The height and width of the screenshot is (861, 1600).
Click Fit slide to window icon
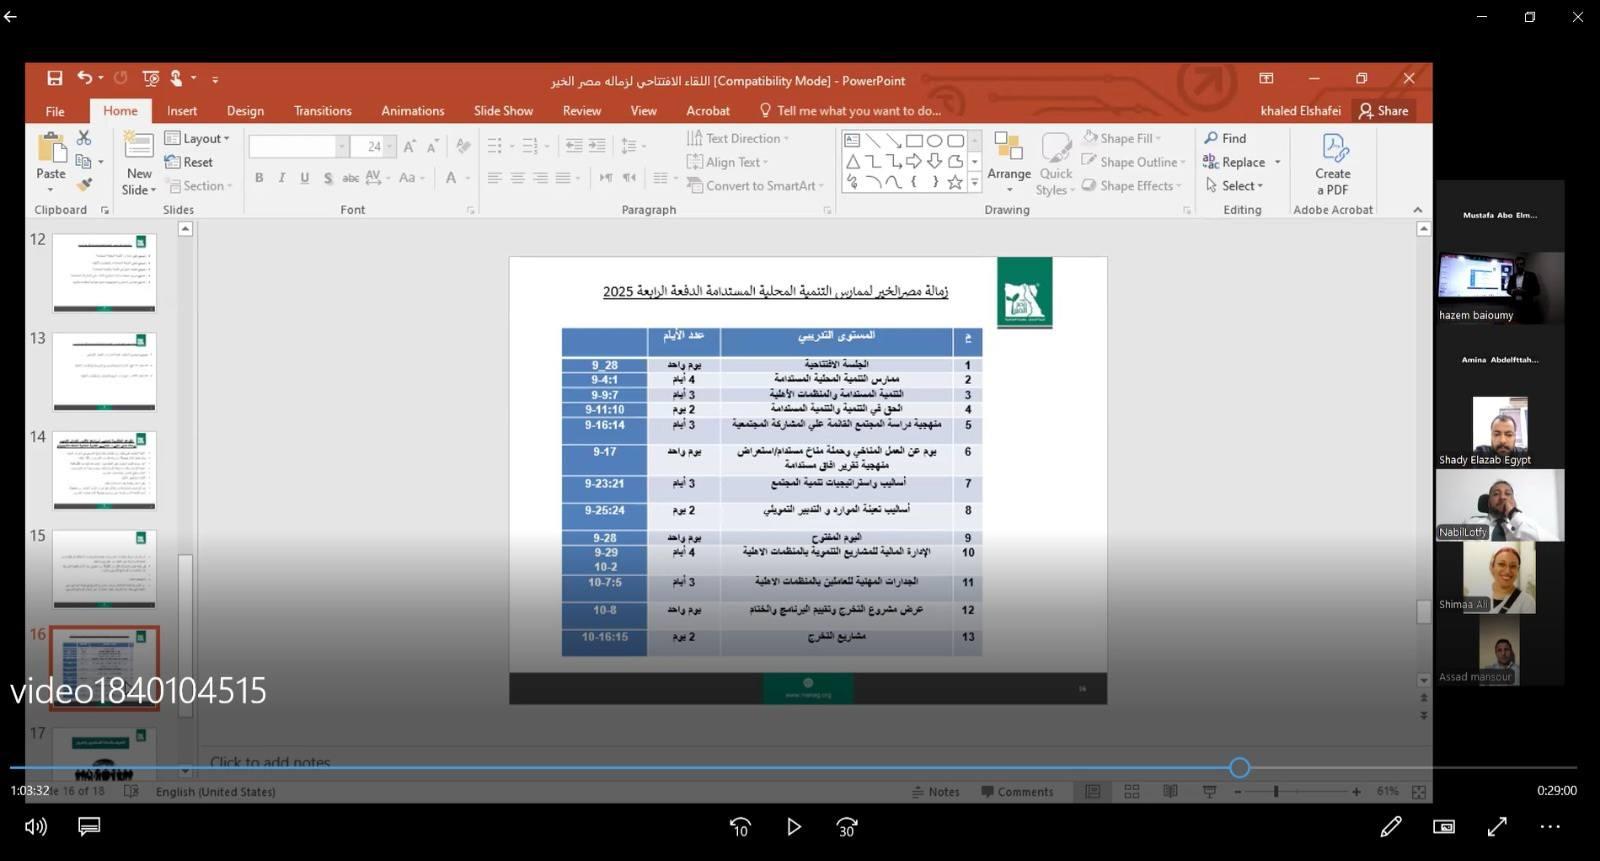pyautogui.click(x=1419, y=792)
